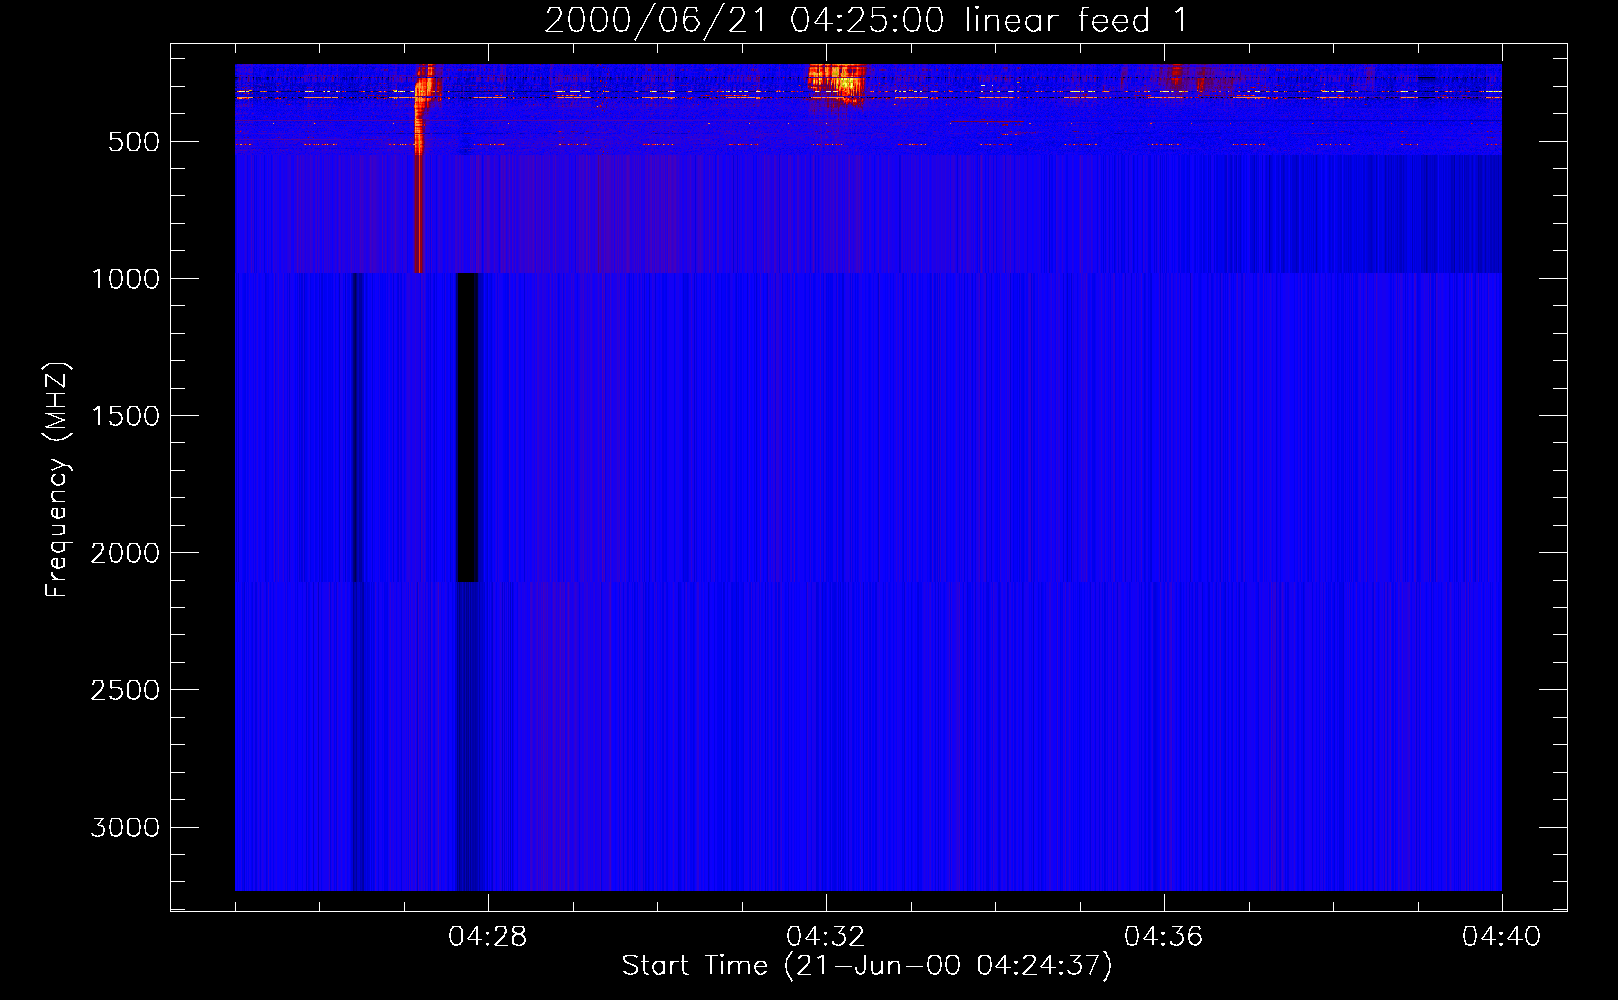Image resolution: width=1618 pixels, height=1000 pixels.
Task: Click the 'Frequency (MHZ)' axis label
Action: coord(57,480)
